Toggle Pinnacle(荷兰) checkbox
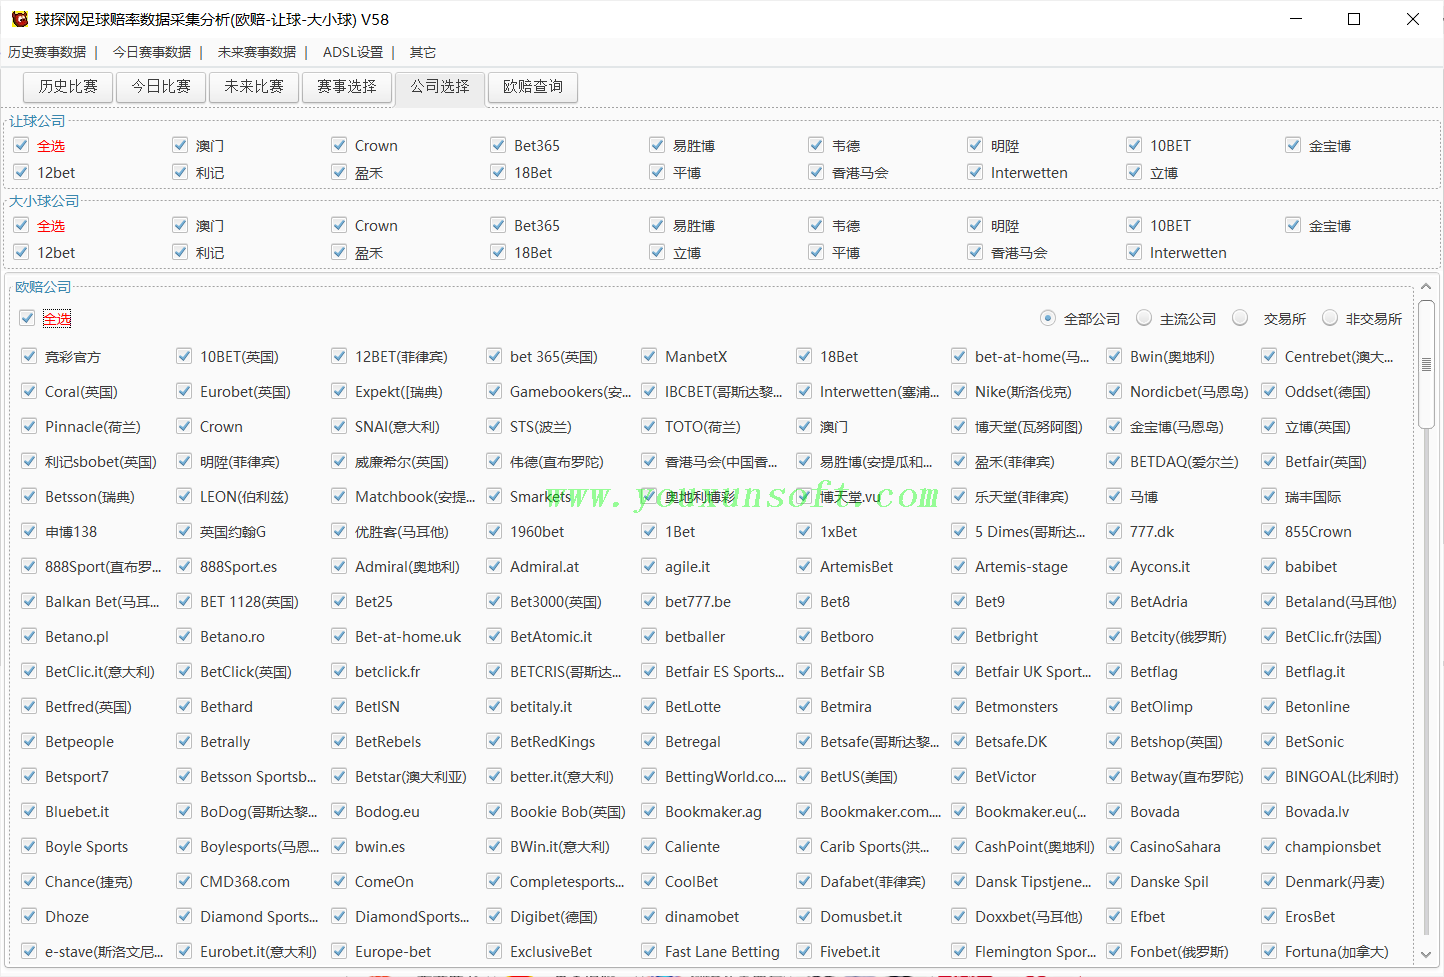Viewport: 1444px width, 977px height. (29, 426)
